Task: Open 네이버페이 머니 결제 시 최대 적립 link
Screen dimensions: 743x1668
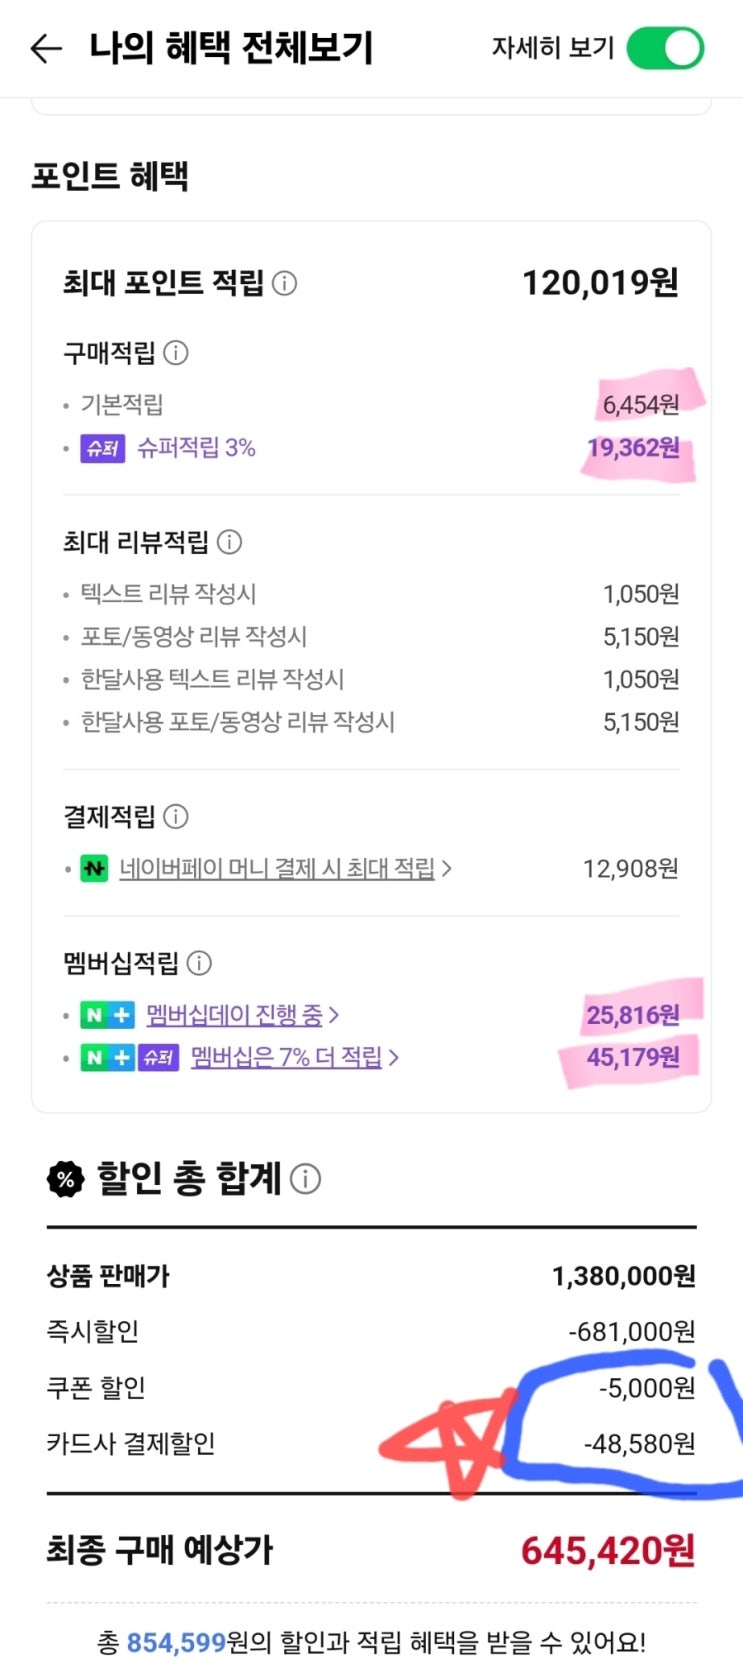Action: [x=277, y=869]
